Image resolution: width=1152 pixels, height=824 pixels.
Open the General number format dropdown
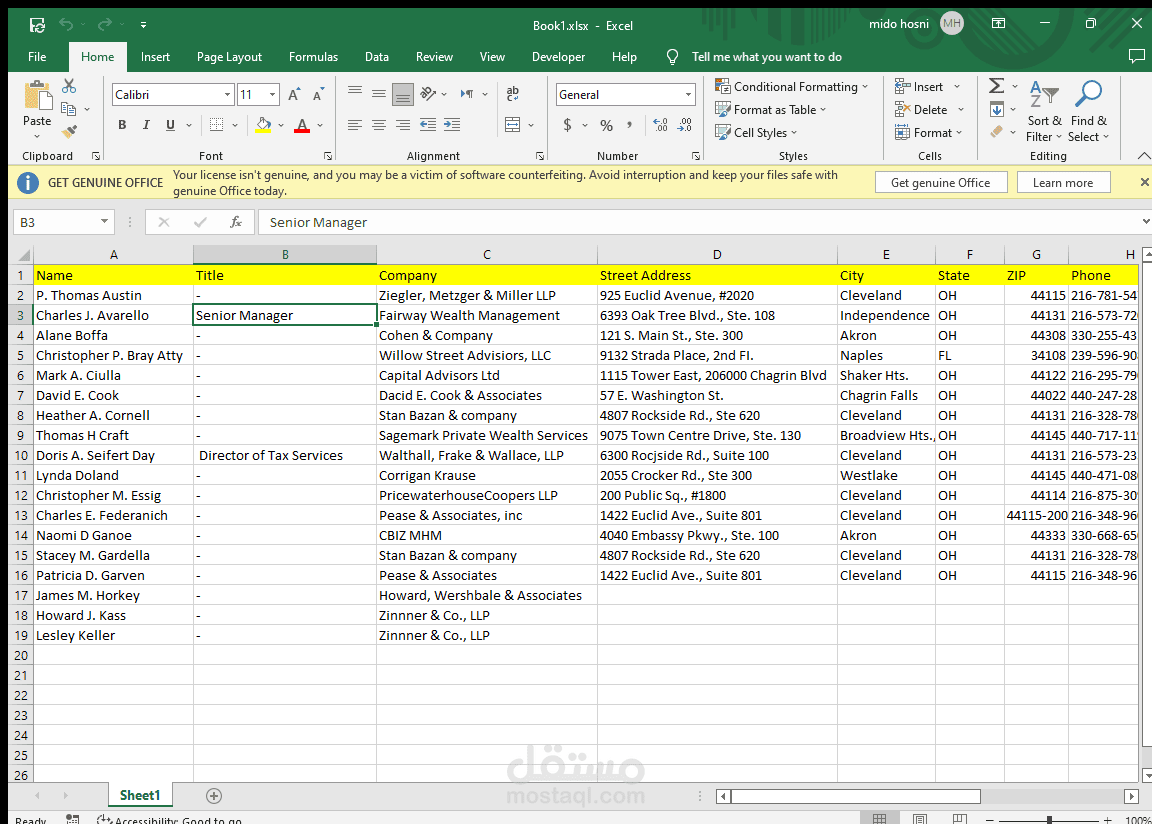[688, 95]
